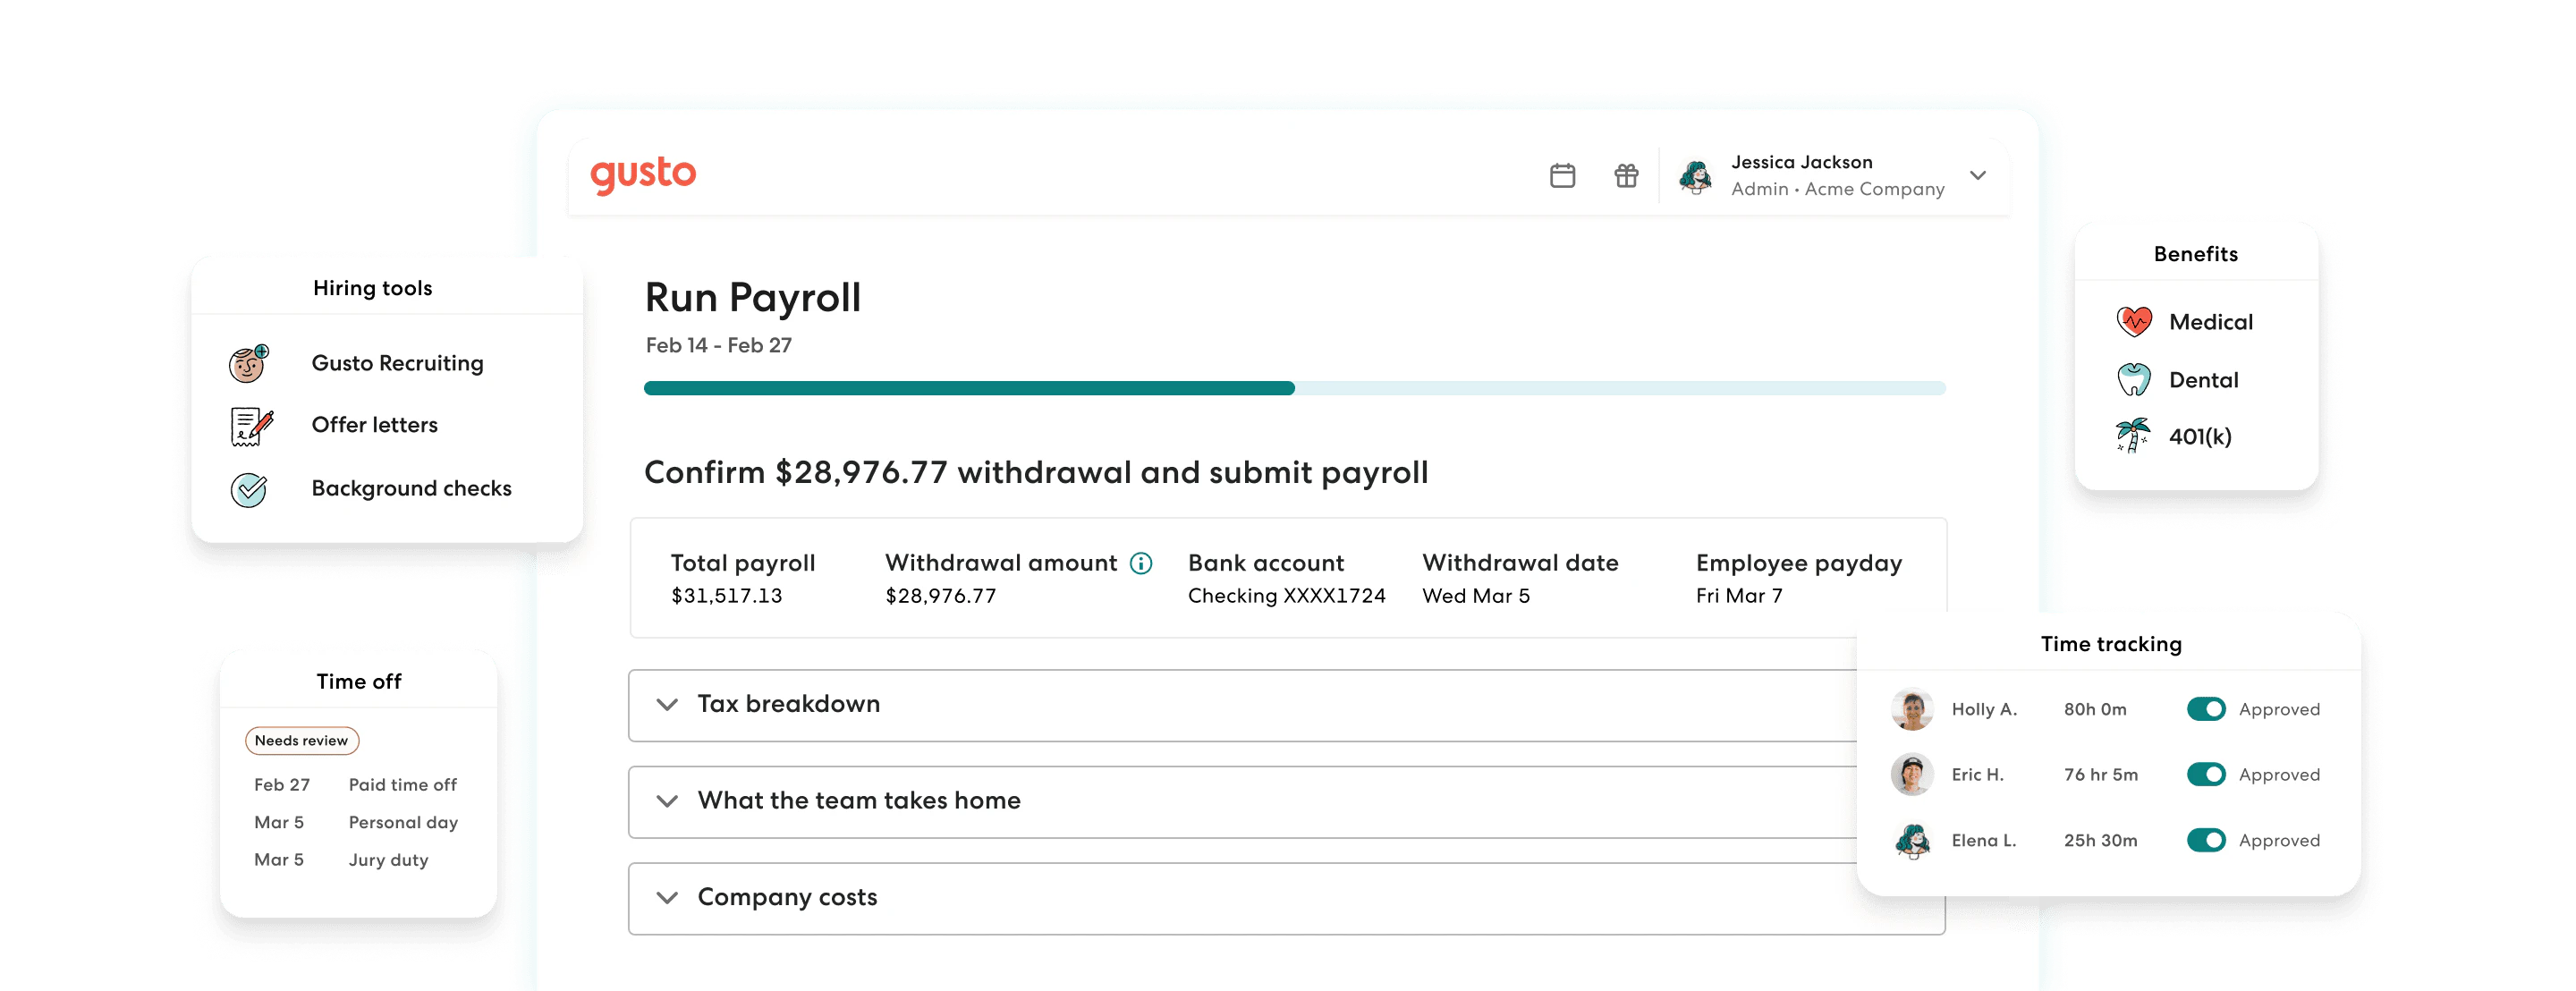Click the Dental tooth icon
This screenshot has width=2576, height=991.
point(2134,379)
